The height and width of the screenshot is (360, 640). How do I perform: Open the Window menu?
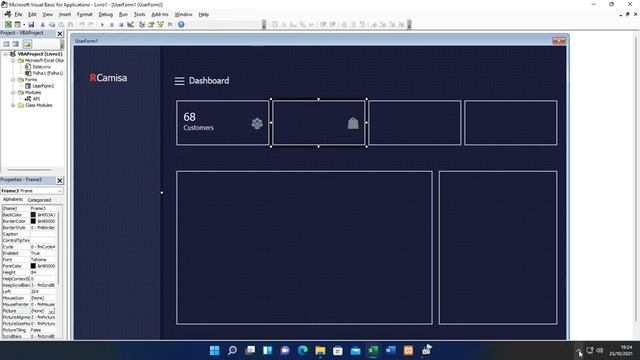tap(183, 14)
